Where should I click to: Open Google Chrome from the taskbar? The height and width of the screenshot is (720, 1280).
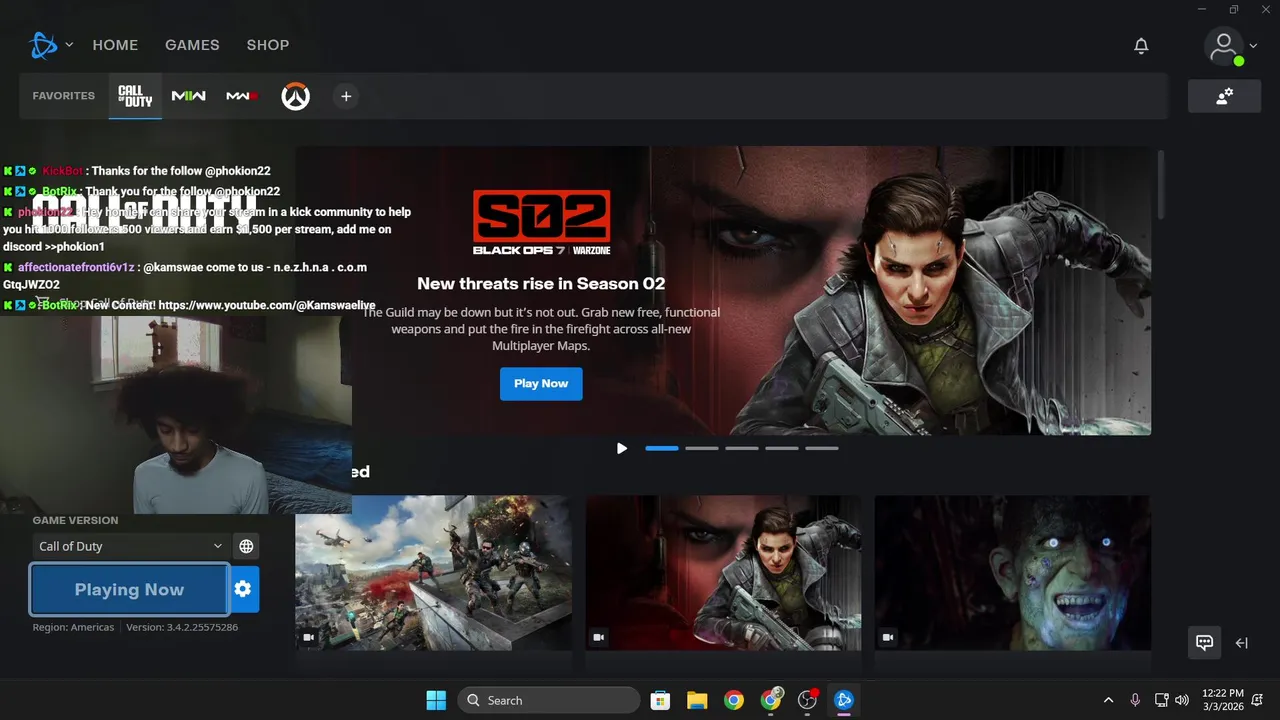(x=734, y=700)
